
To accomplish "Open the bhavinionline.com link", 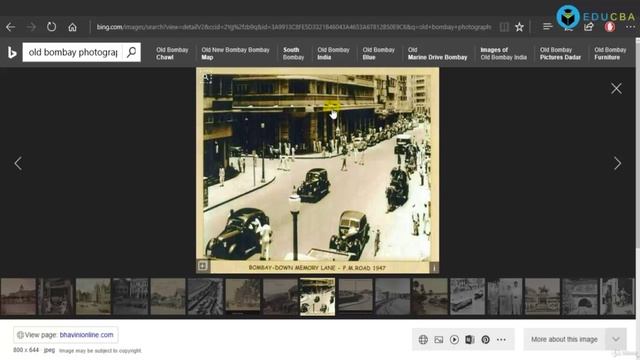I will (x=87, y=335).
